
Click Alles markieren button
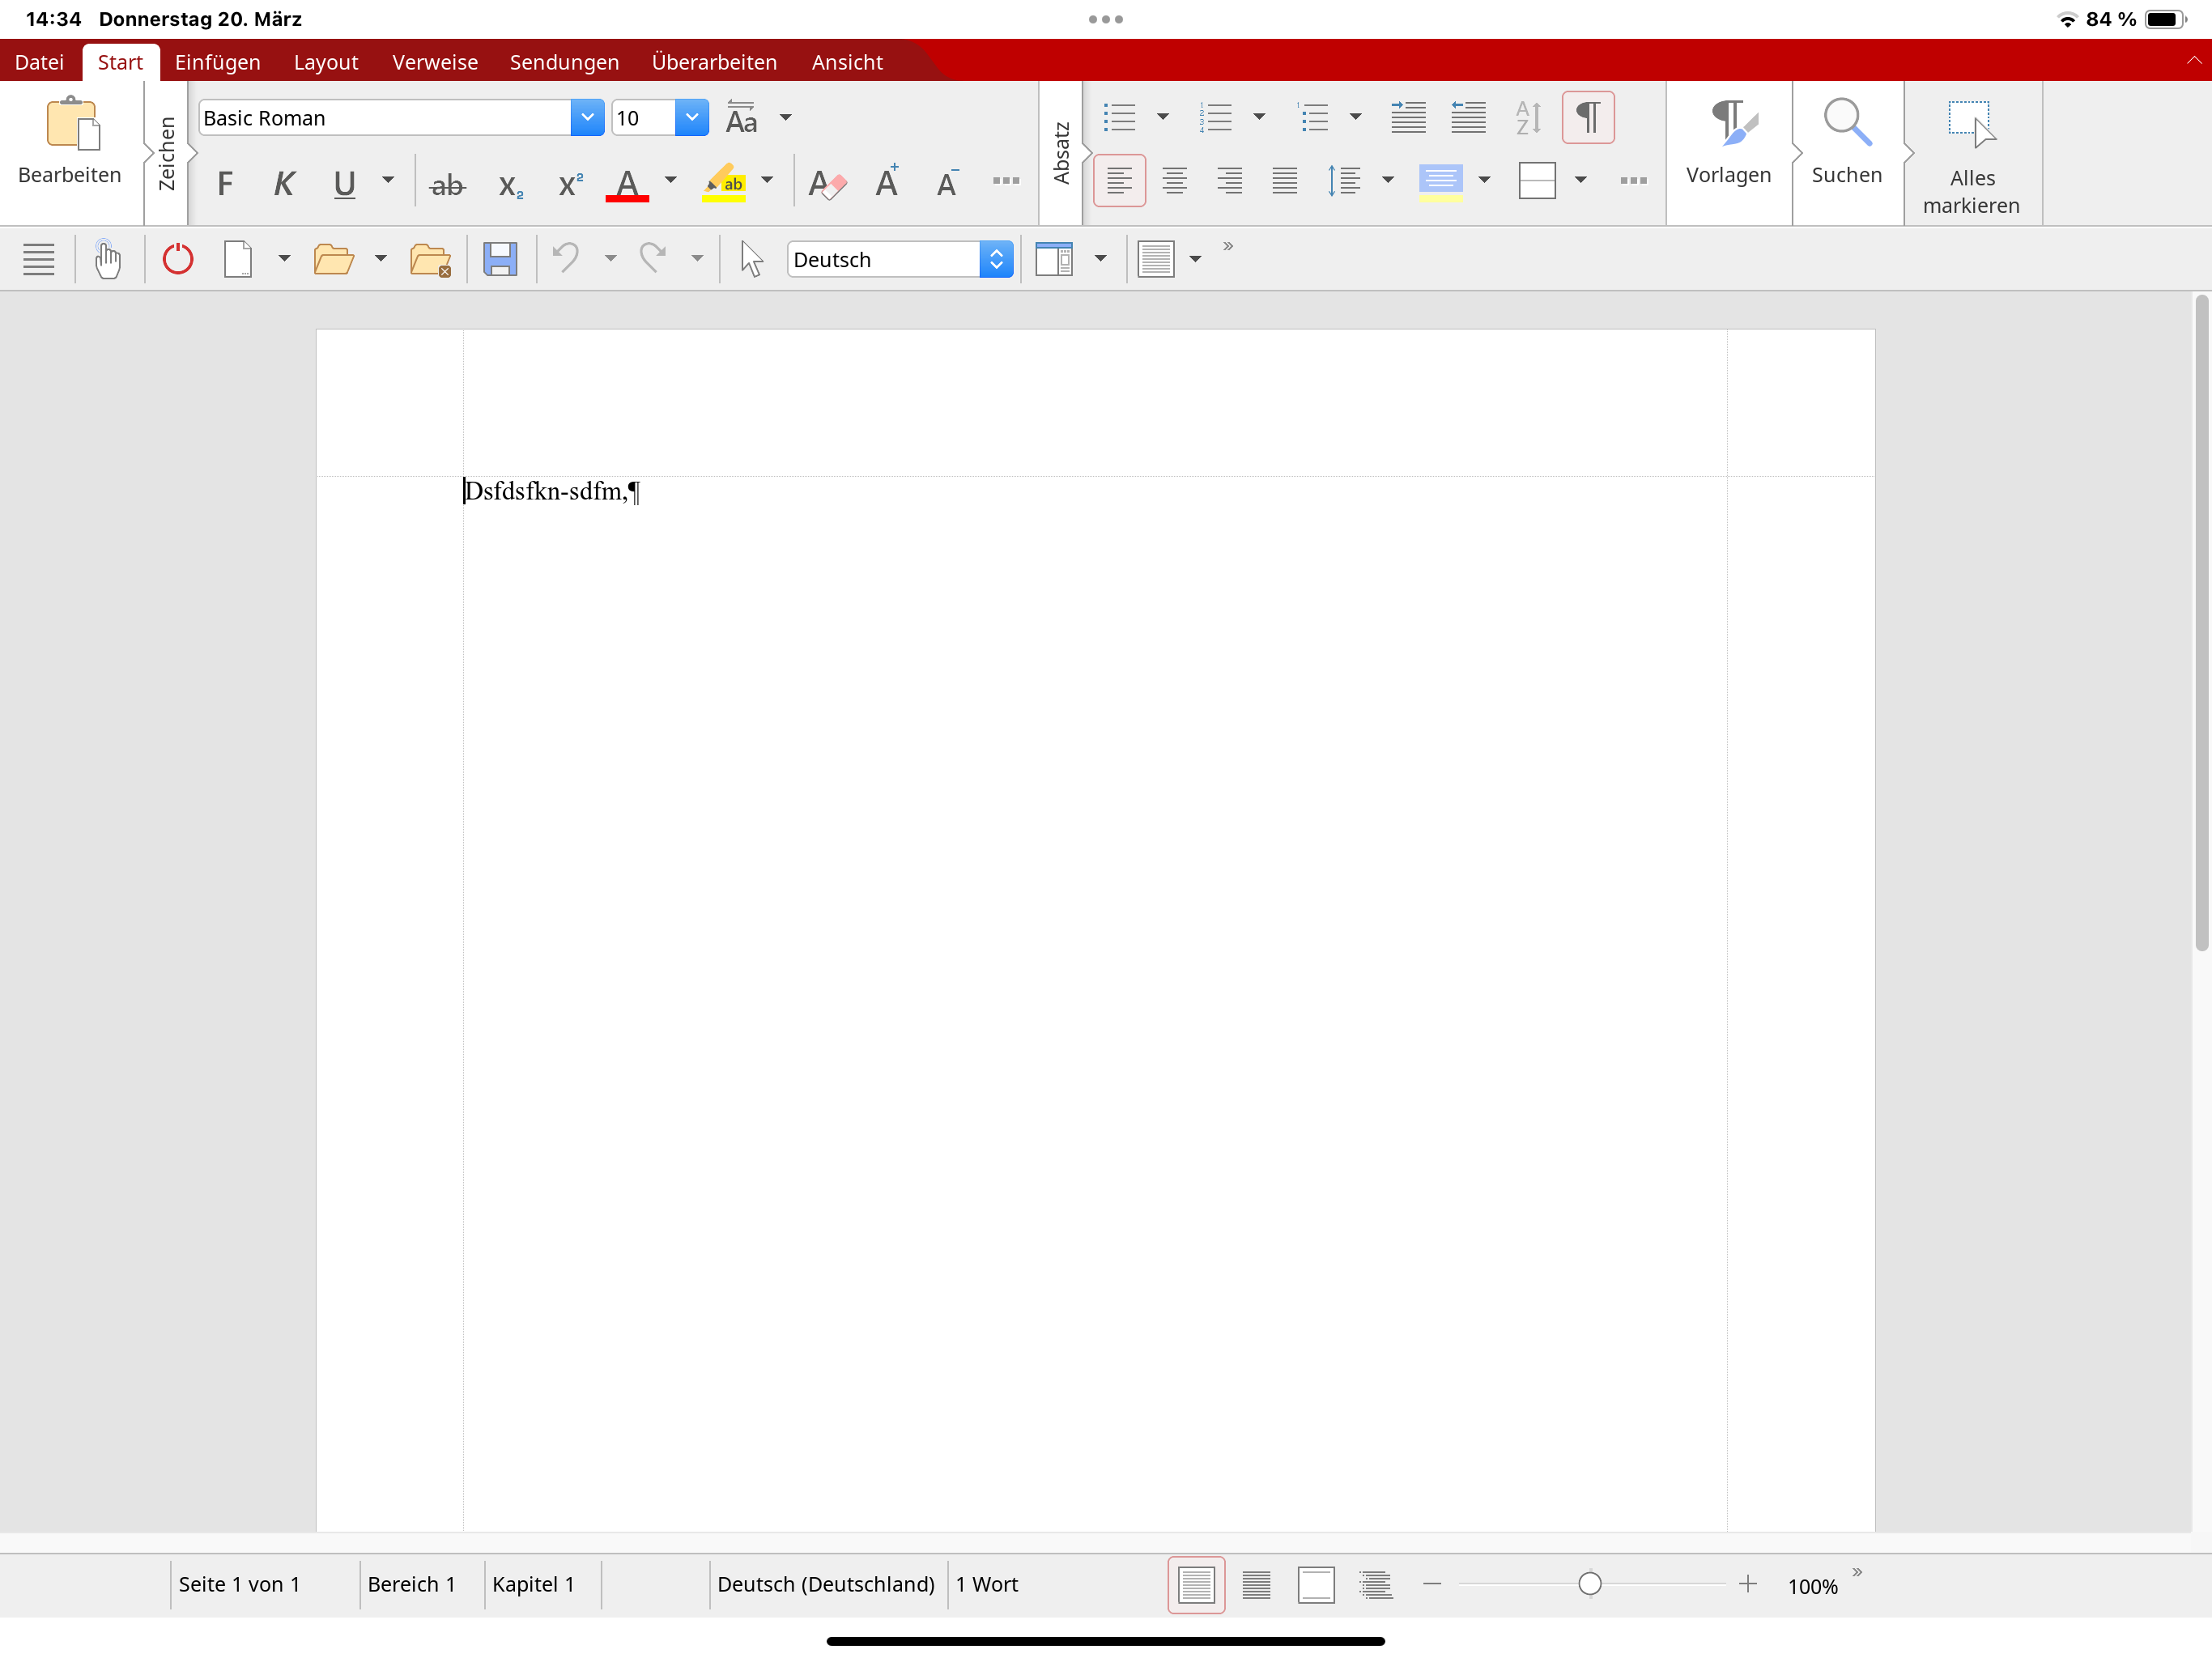[x=1971, y=157]
